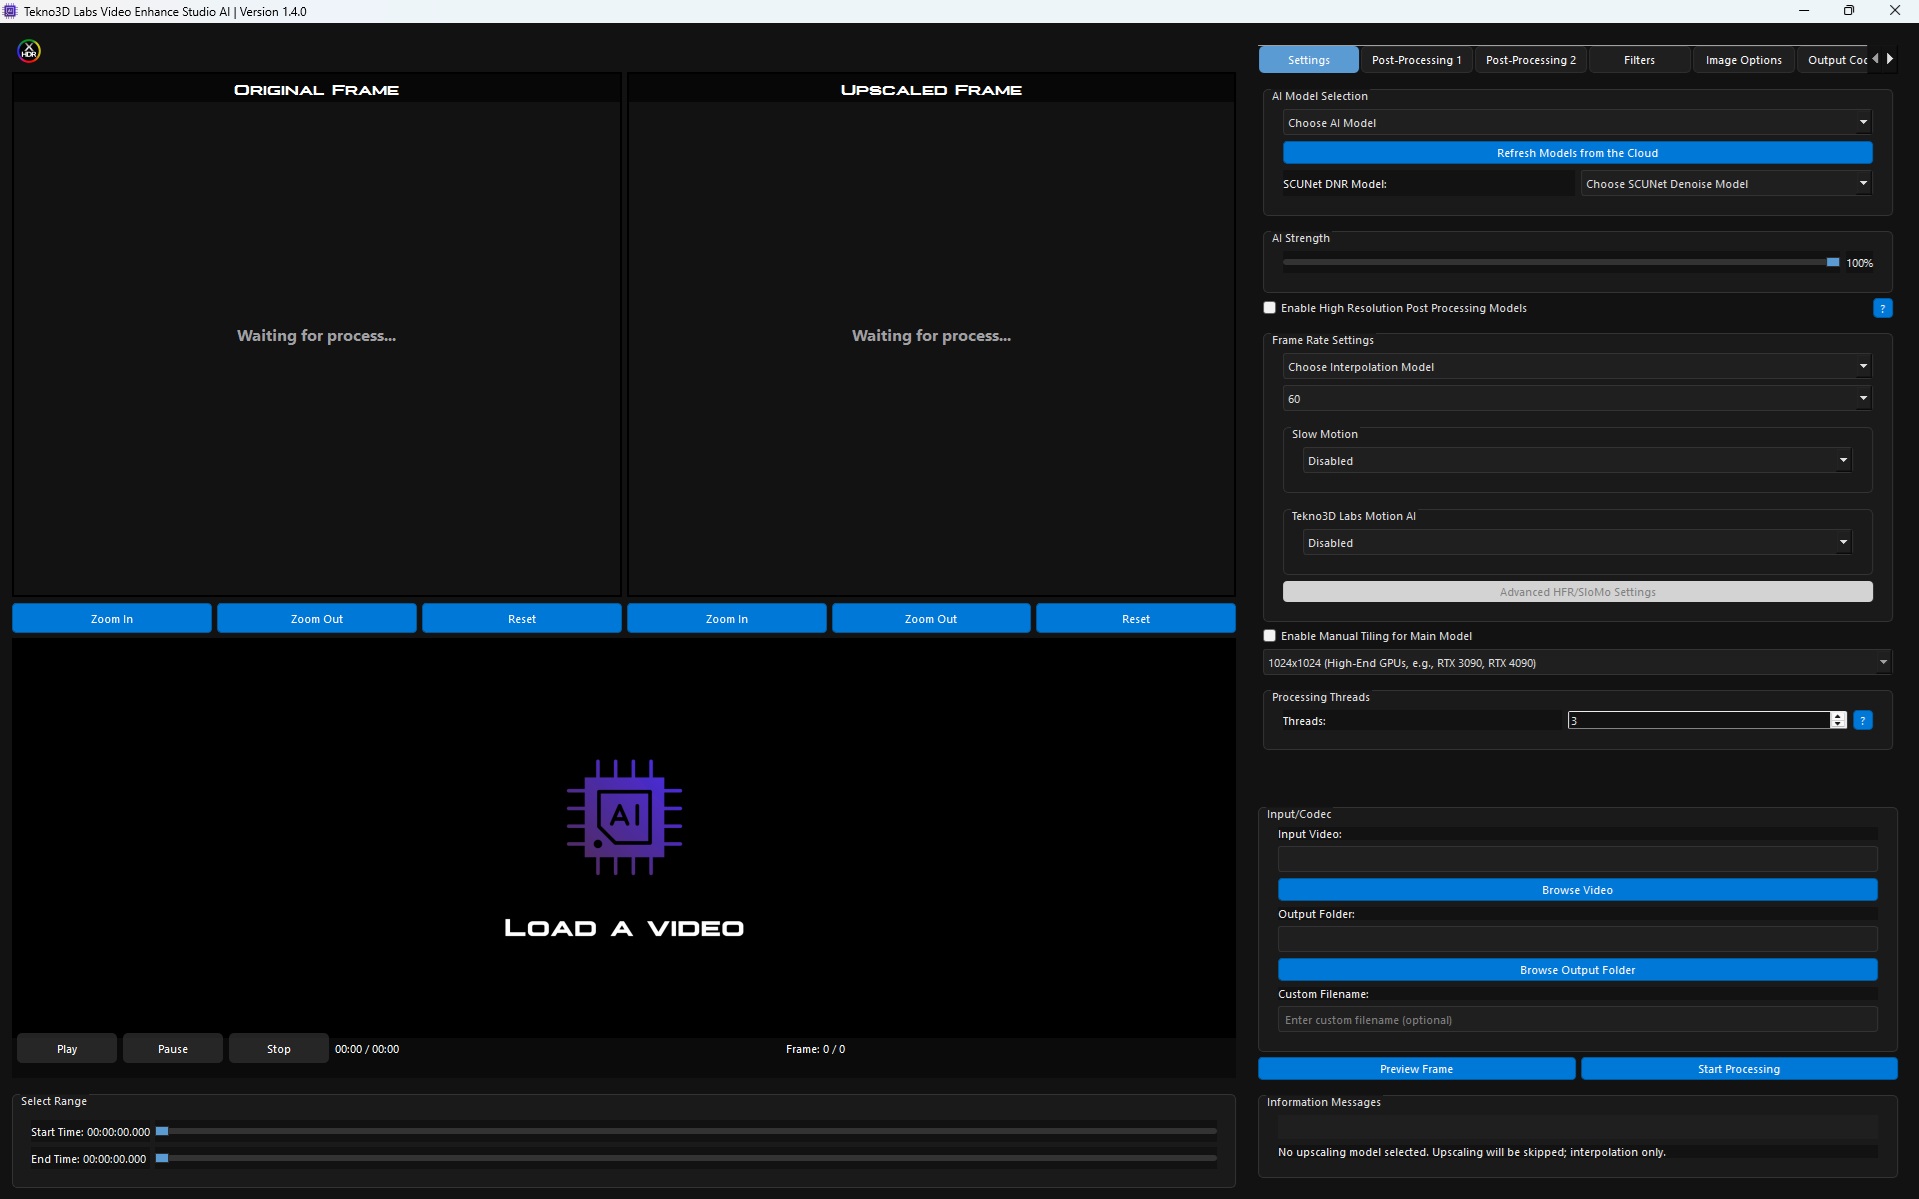Switch to Post-Processing 1 tab
The width and height of the screenshot is (1919, 1199).
tap(1416, 60)
